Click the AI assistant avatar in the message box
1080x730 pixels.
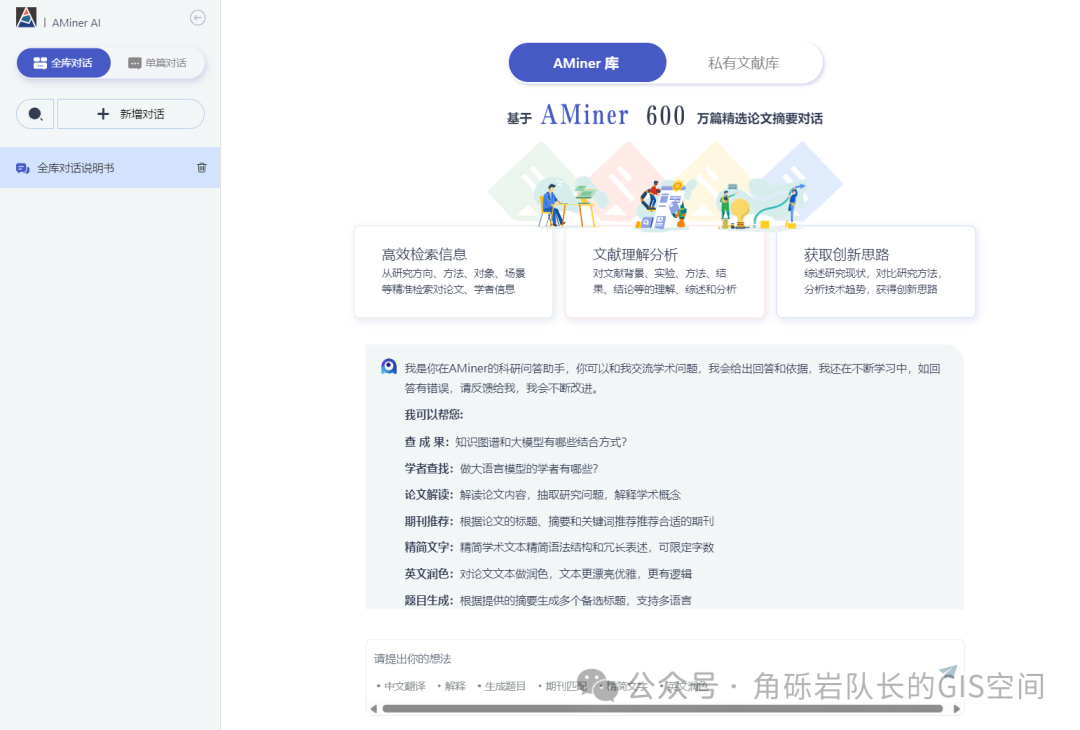(x=389, y=366)
